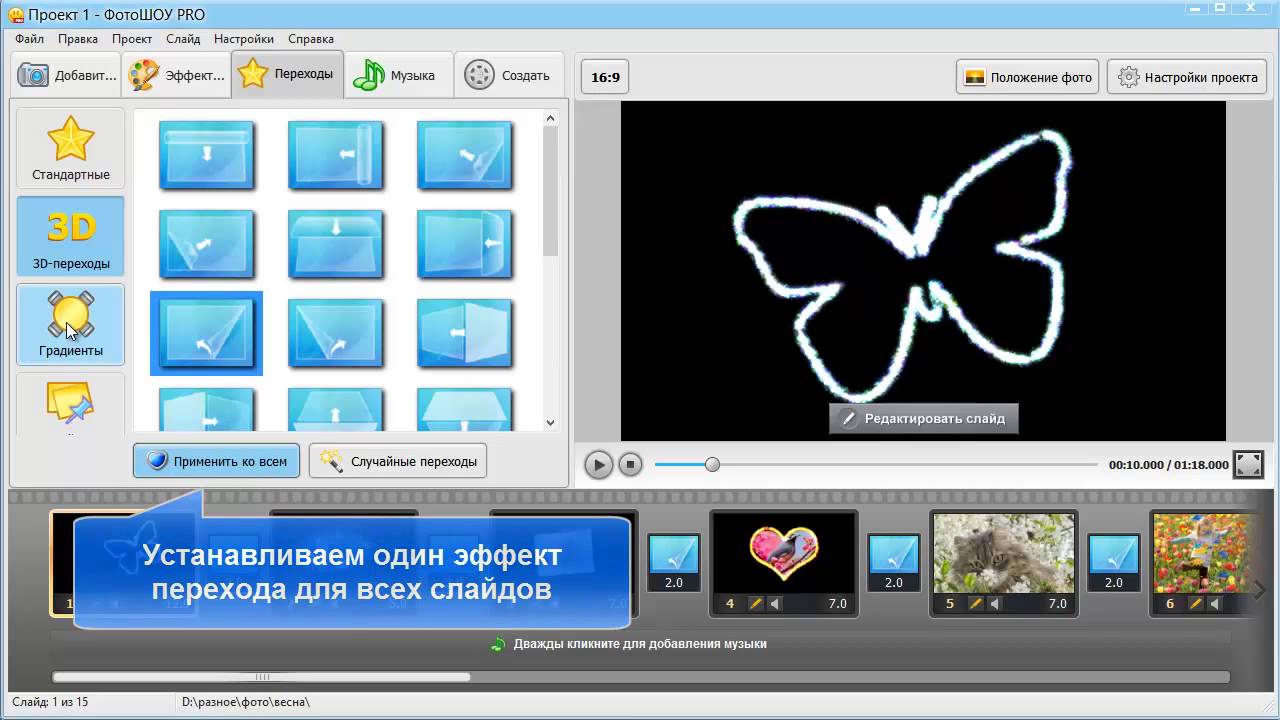
Task: Click the transitions list scroll-down arrow
Action: (x=550, y=423)
